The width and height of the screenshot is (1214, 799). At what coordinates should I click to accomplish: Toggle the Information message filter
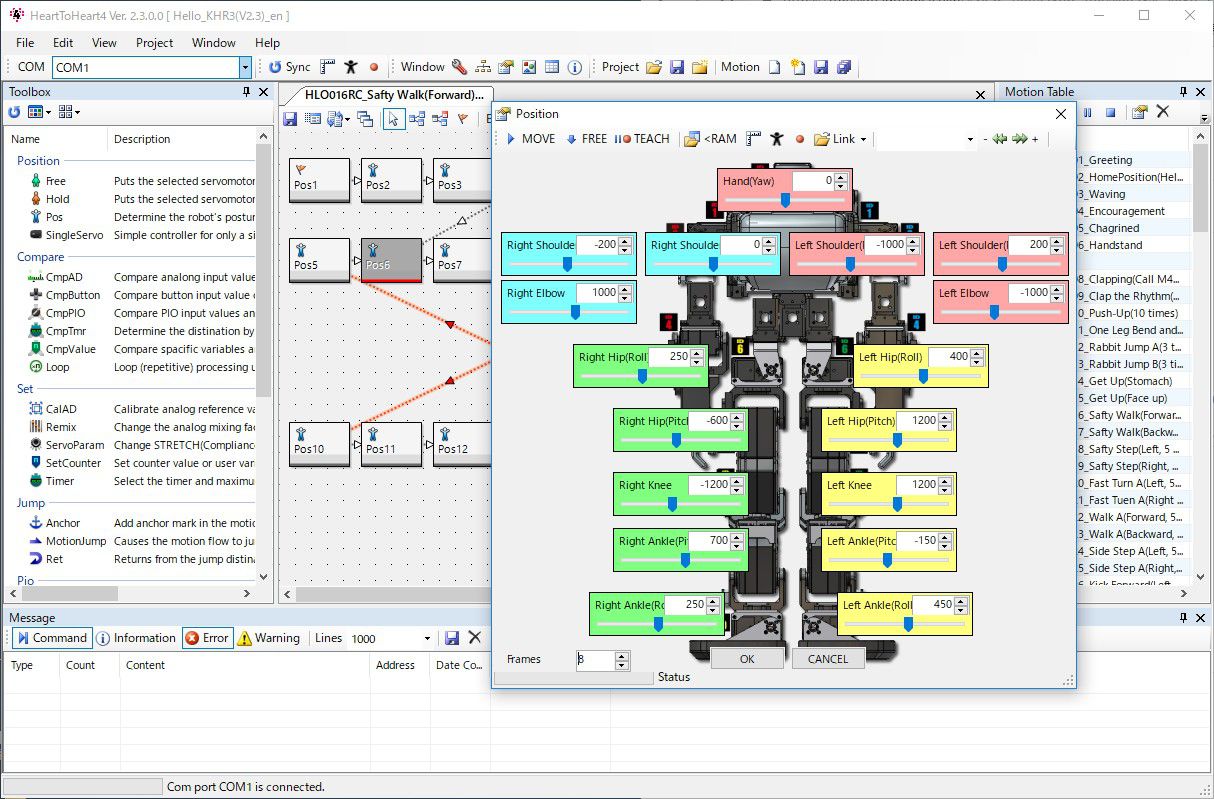point(135,638)
